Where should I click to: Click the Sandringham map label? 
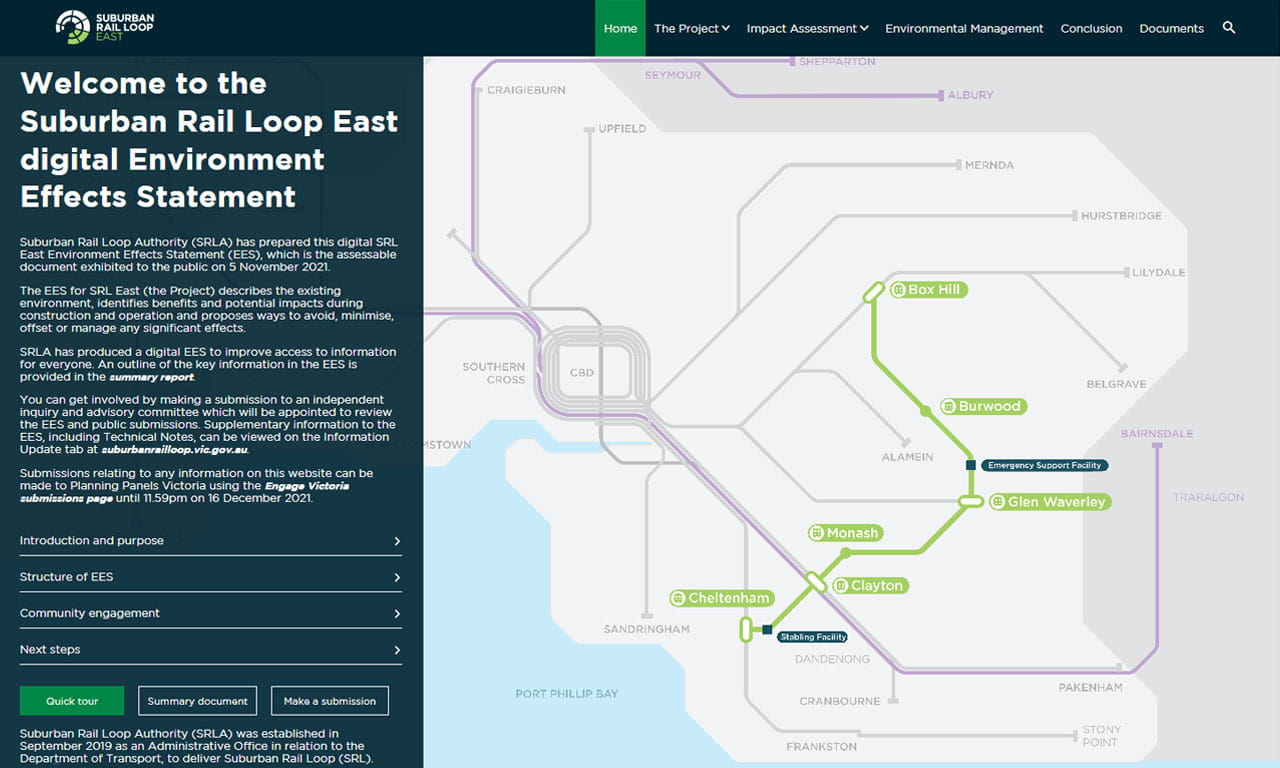[647, 629]
